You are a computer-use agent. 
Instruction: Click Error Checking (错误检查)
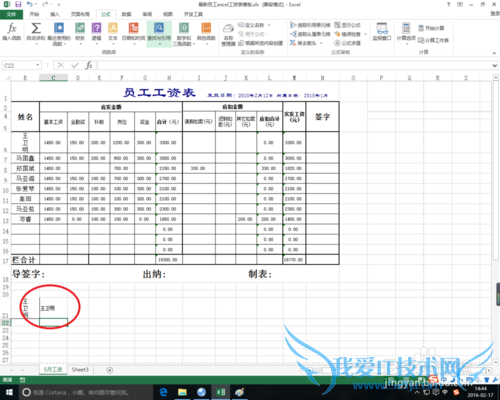click(348, 34)
